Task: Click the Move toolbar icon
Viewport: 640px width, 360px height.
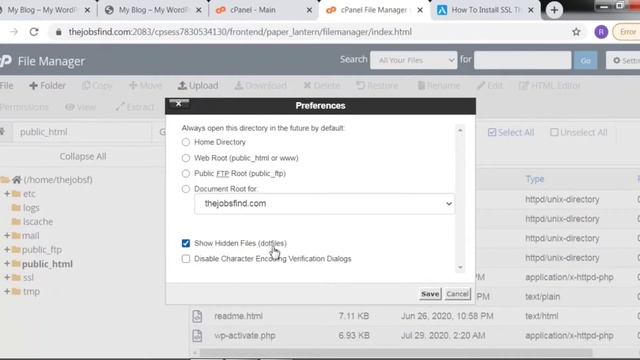Action: 145,86
